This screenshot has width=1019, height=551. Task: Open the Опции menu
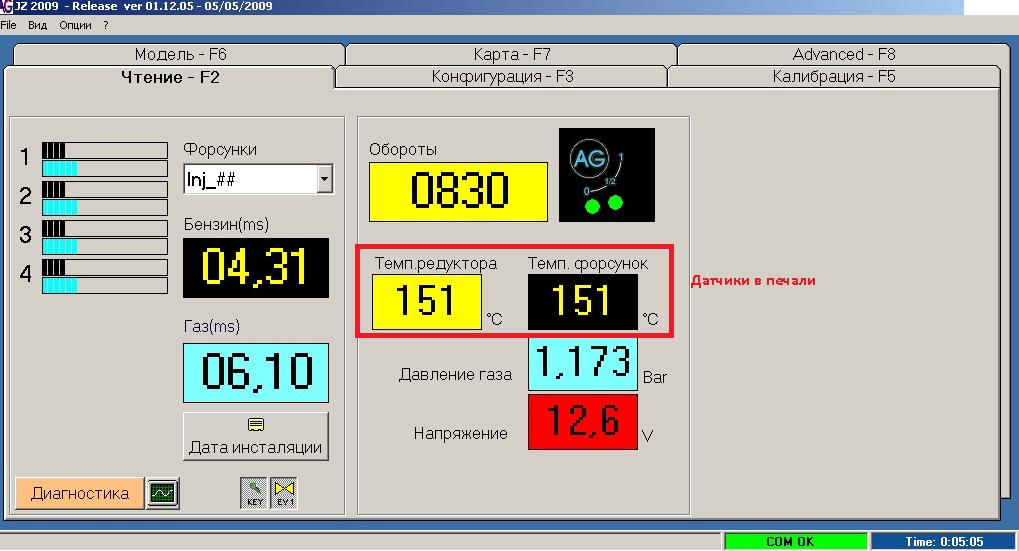point(75,24)
